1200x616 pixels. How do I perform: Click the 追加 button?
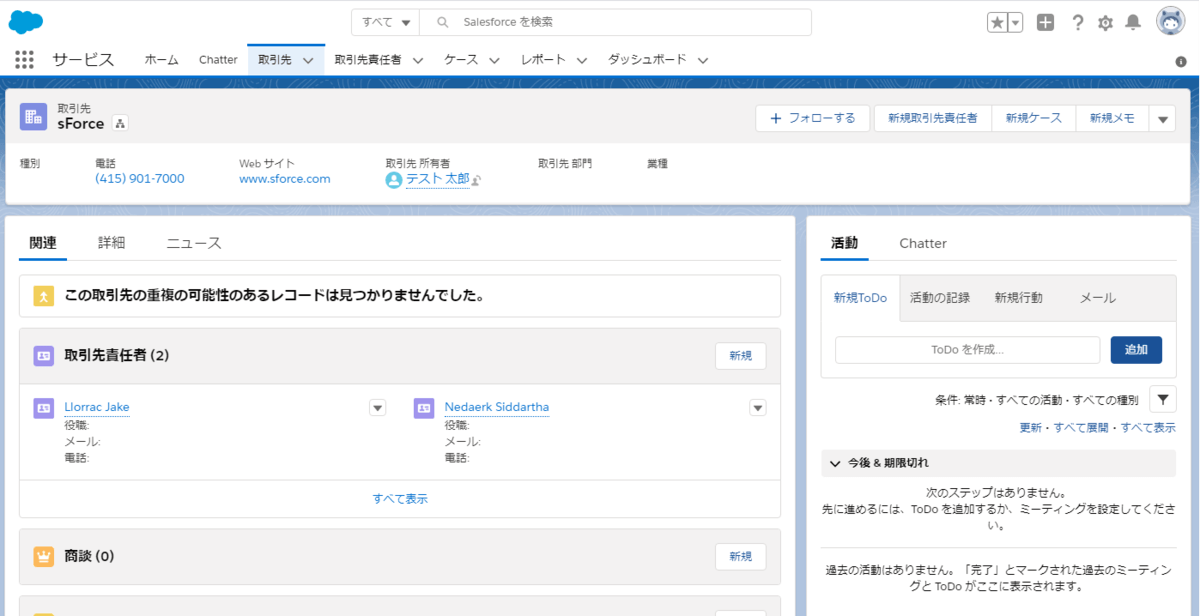tap(1136, 350)
